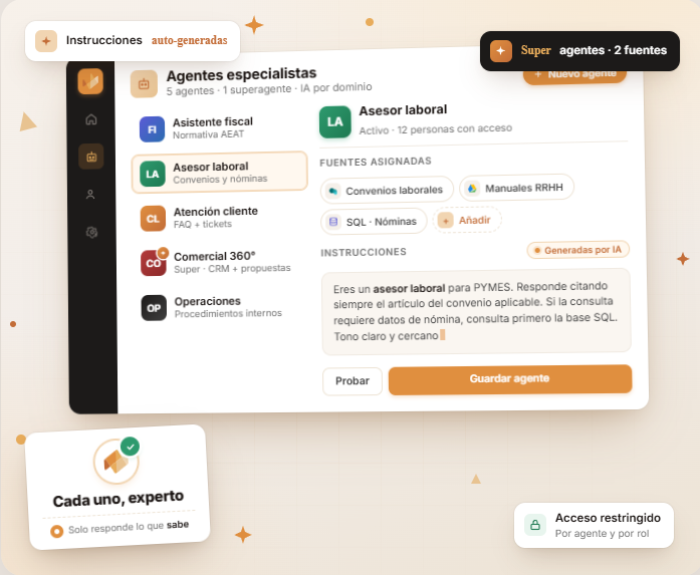Click the sparkle icon on Instrucciones badge
The width and height of the screenshot is (700, 575).
[46, 41]
